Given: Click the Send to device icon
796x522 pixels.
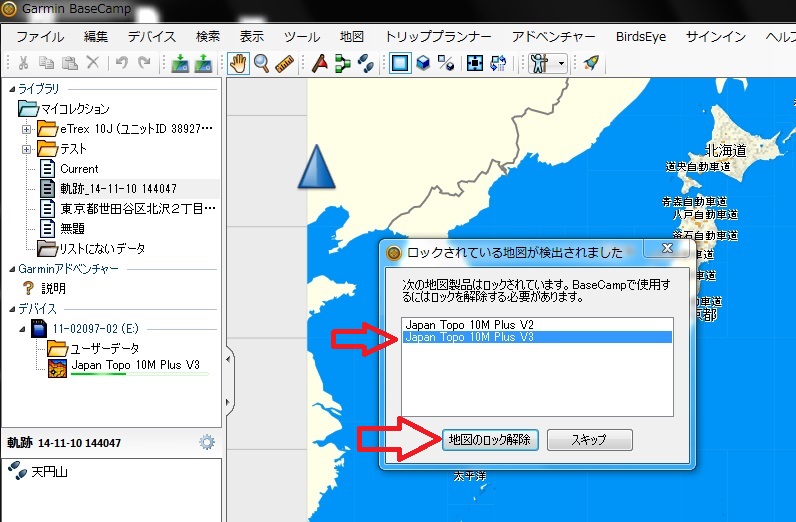Looking at the screenshot, I should [x=180, y=63].
